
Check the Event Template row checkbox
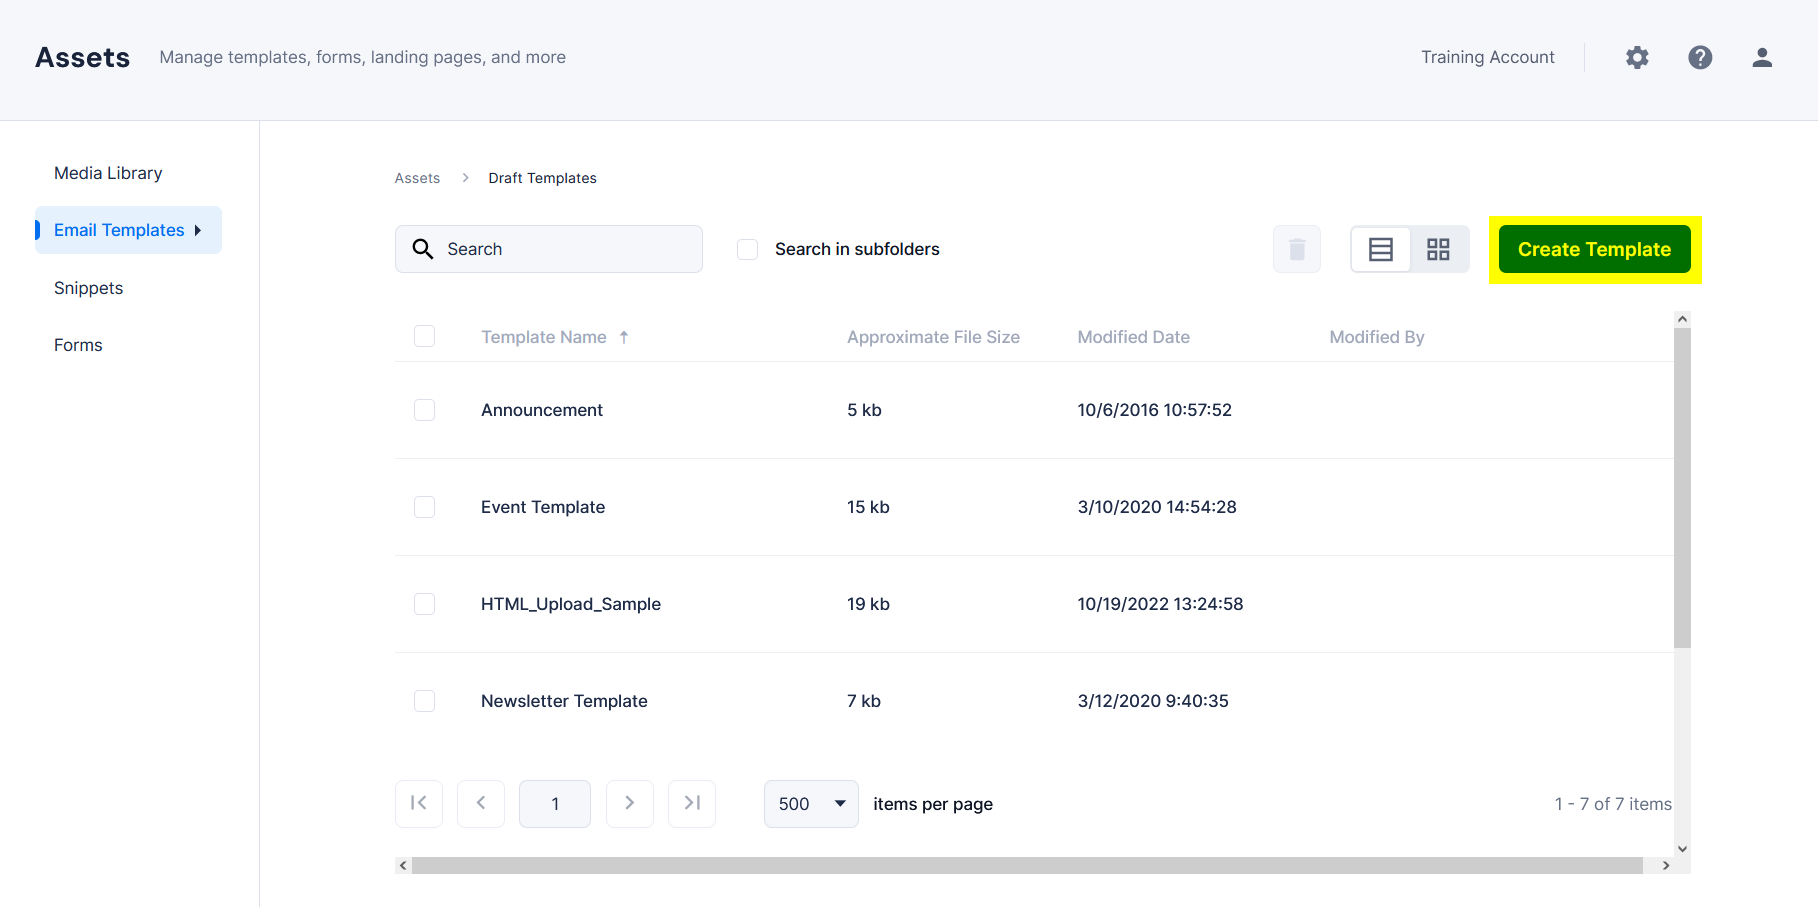tap(424, 507)
